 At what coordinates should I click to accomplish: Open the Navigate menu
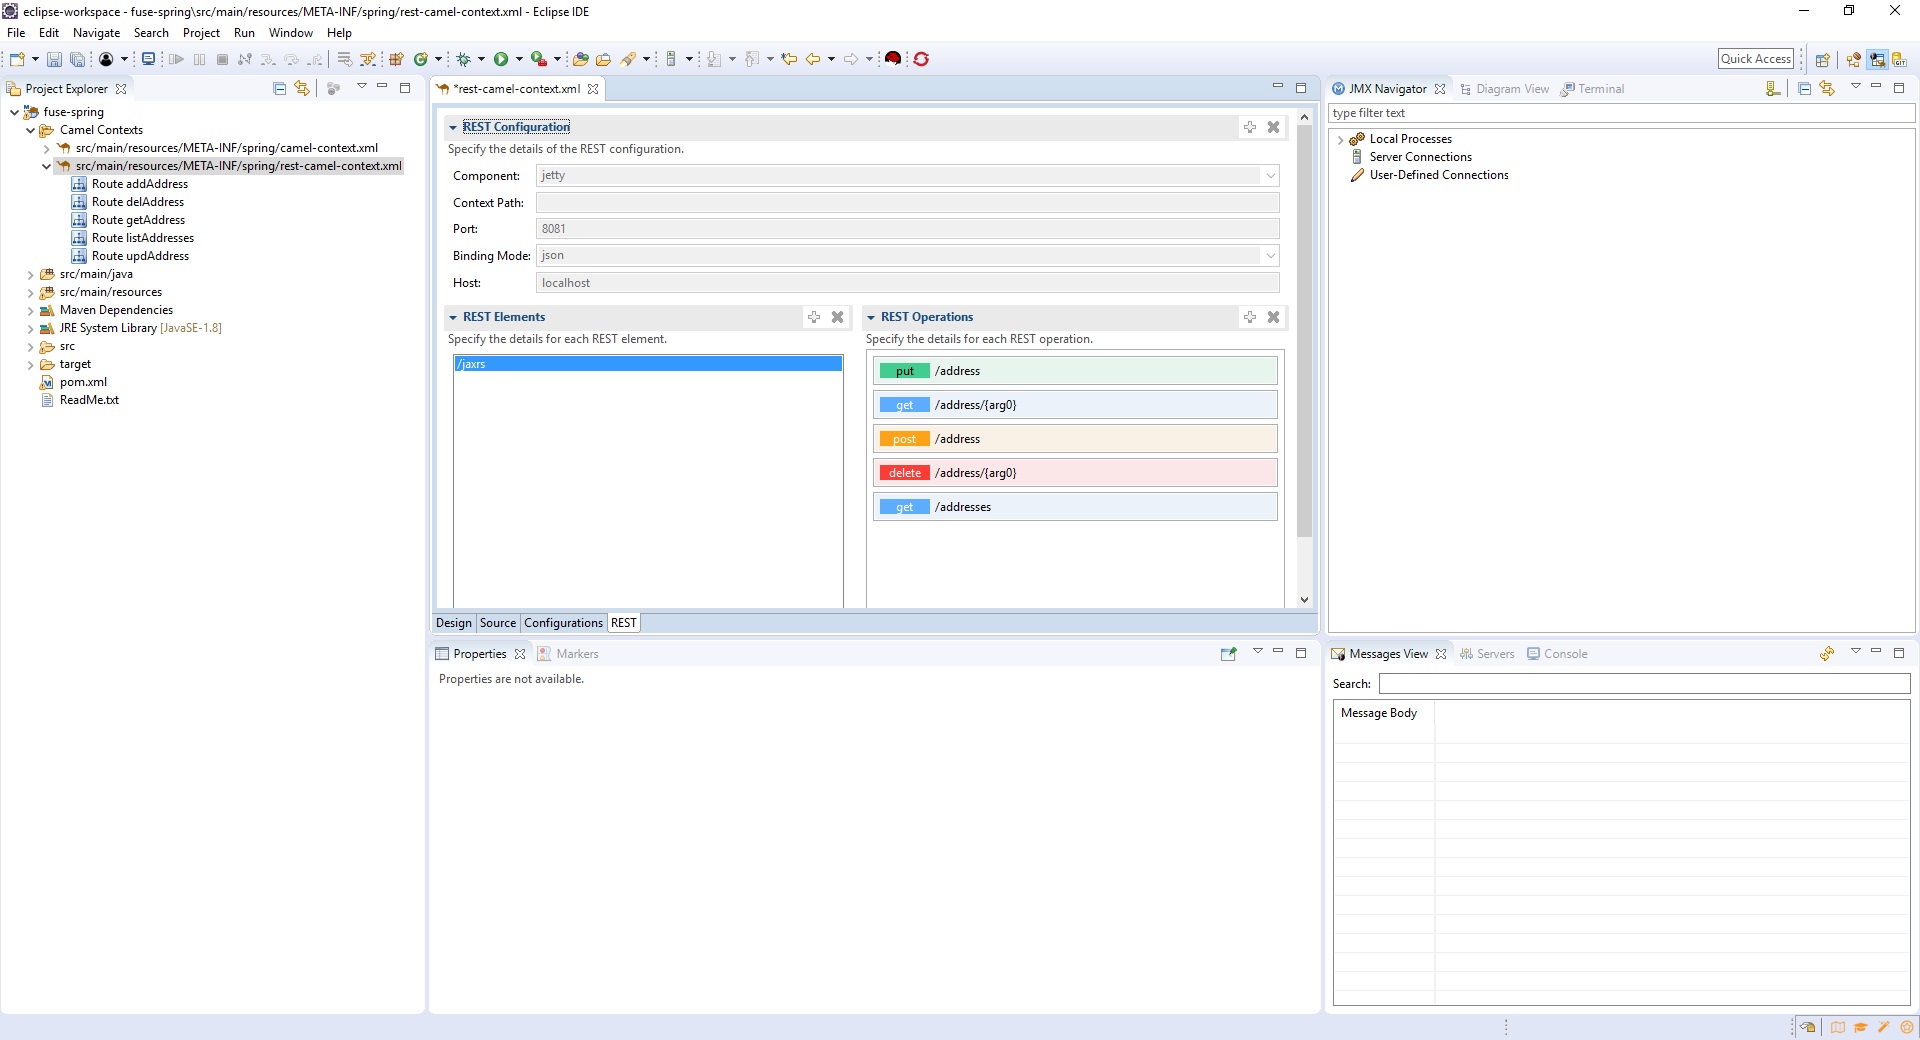(96, 33)
